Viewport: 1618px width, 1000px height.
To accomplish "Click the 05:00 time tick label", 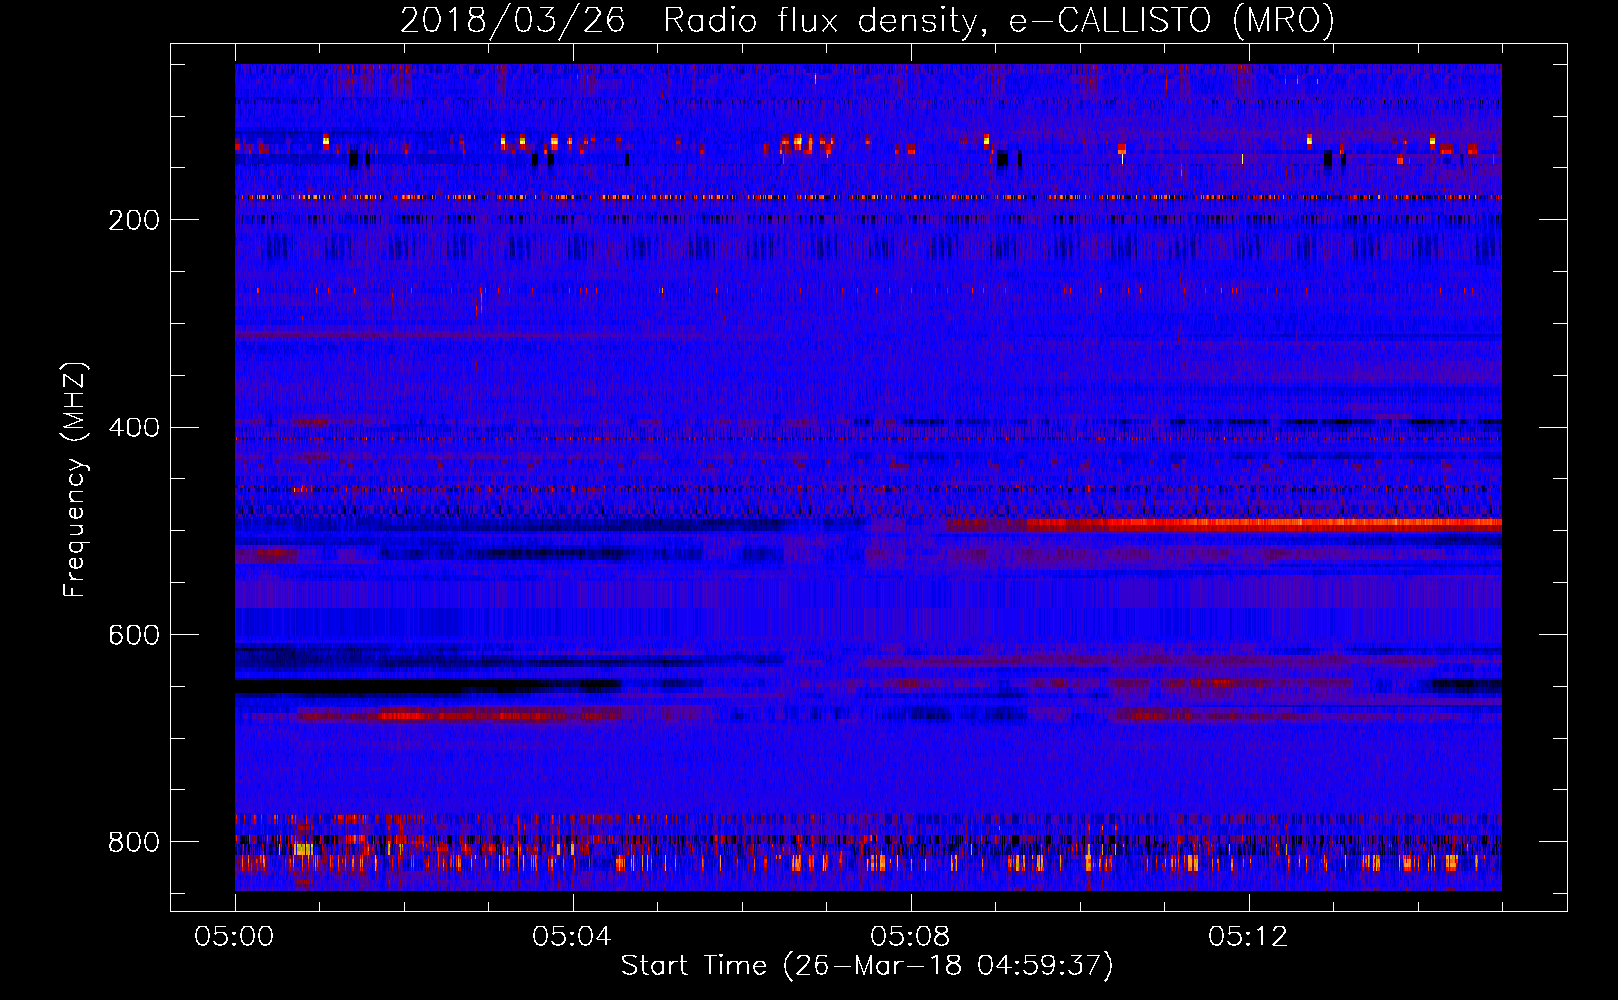I will click(234, 937).
